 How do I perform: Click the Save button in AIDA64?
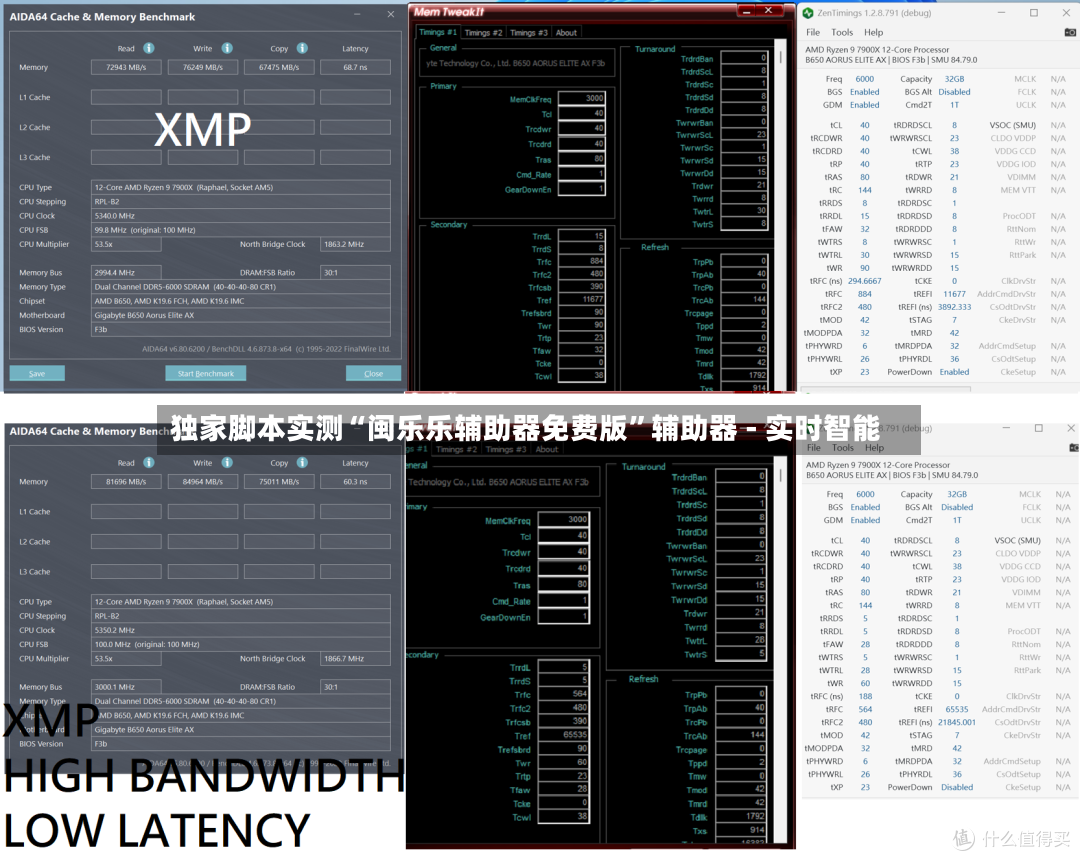click(x=37, y=373)
